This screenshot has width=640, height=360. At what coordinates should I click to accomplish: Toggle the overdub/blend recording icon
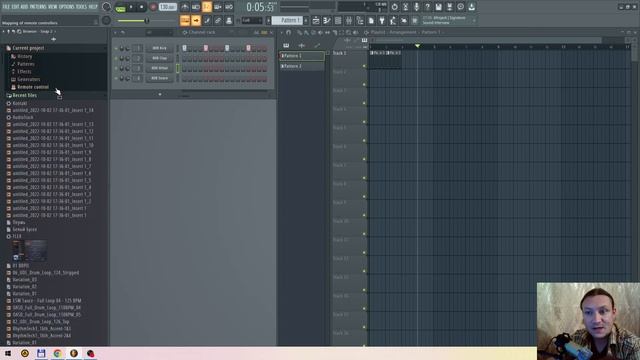pyautogui.click(x=218, y=7)
